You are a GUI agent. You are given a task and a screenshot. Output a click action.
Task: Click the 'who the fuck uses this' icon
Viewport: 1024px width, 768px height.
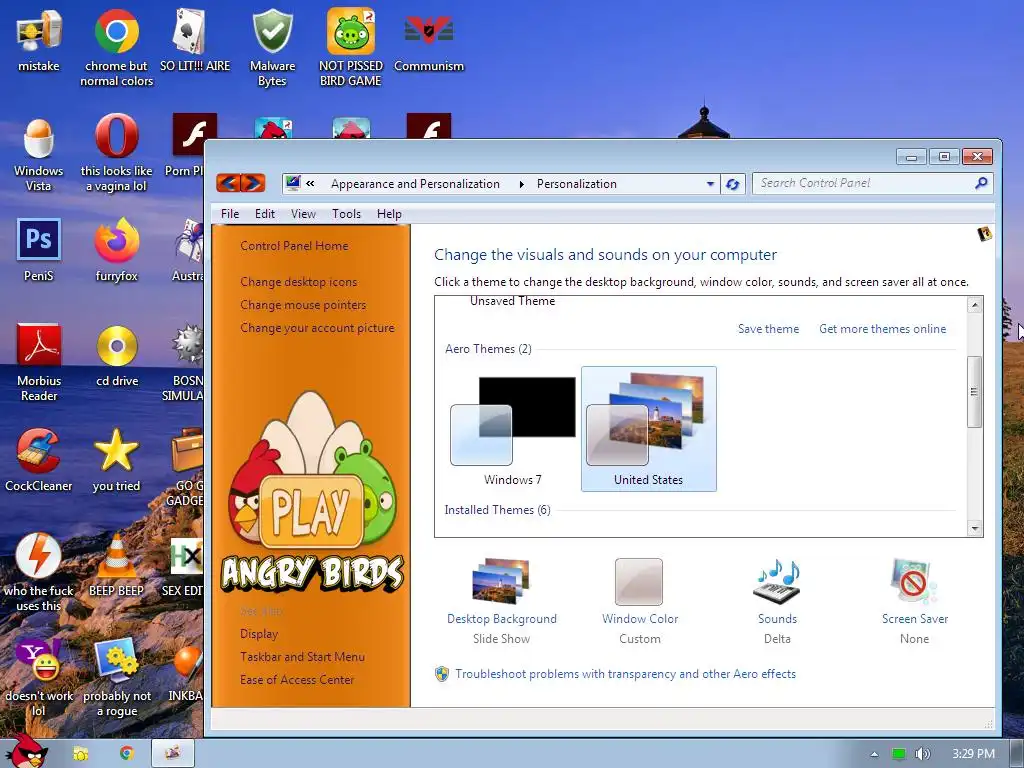click(x=39, y=573)
